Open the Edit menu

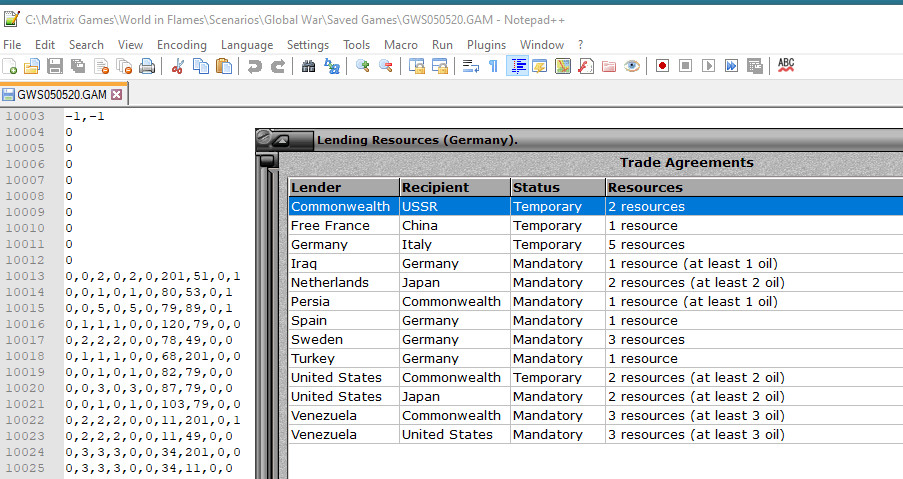coord(45,45)
